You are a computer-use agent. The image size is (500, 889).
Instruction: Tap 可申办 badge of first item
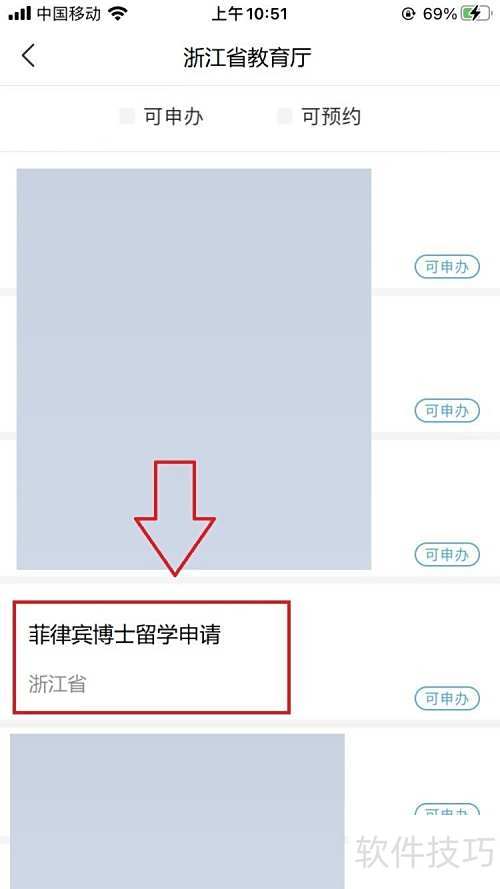click(x=447, y=266)
